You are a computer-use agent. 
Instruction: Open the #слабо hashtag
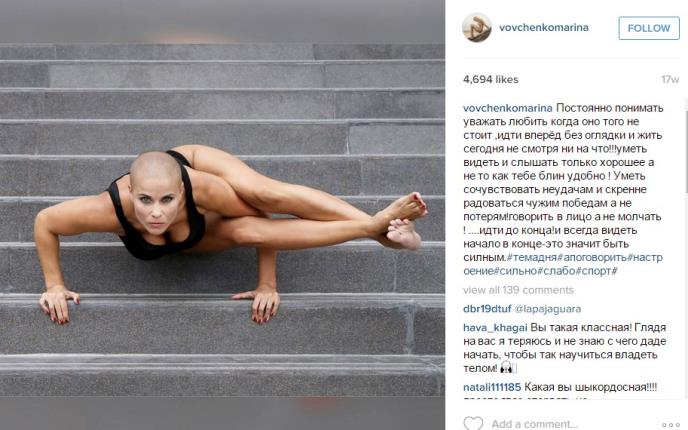pyautogui.click(x=557, y=271)
